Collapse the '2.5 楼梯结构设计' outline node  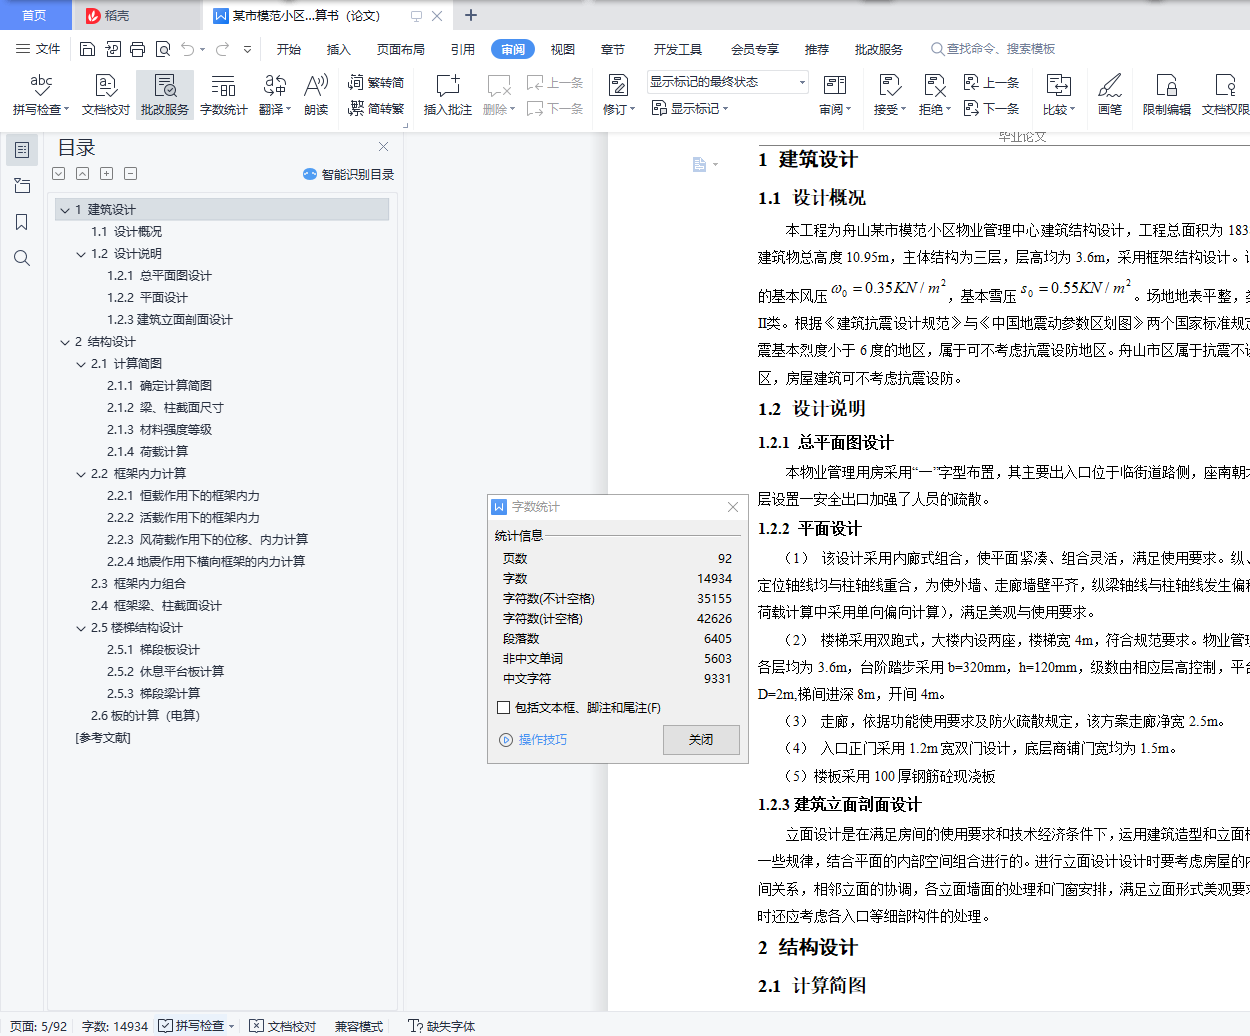pos(81,628)
